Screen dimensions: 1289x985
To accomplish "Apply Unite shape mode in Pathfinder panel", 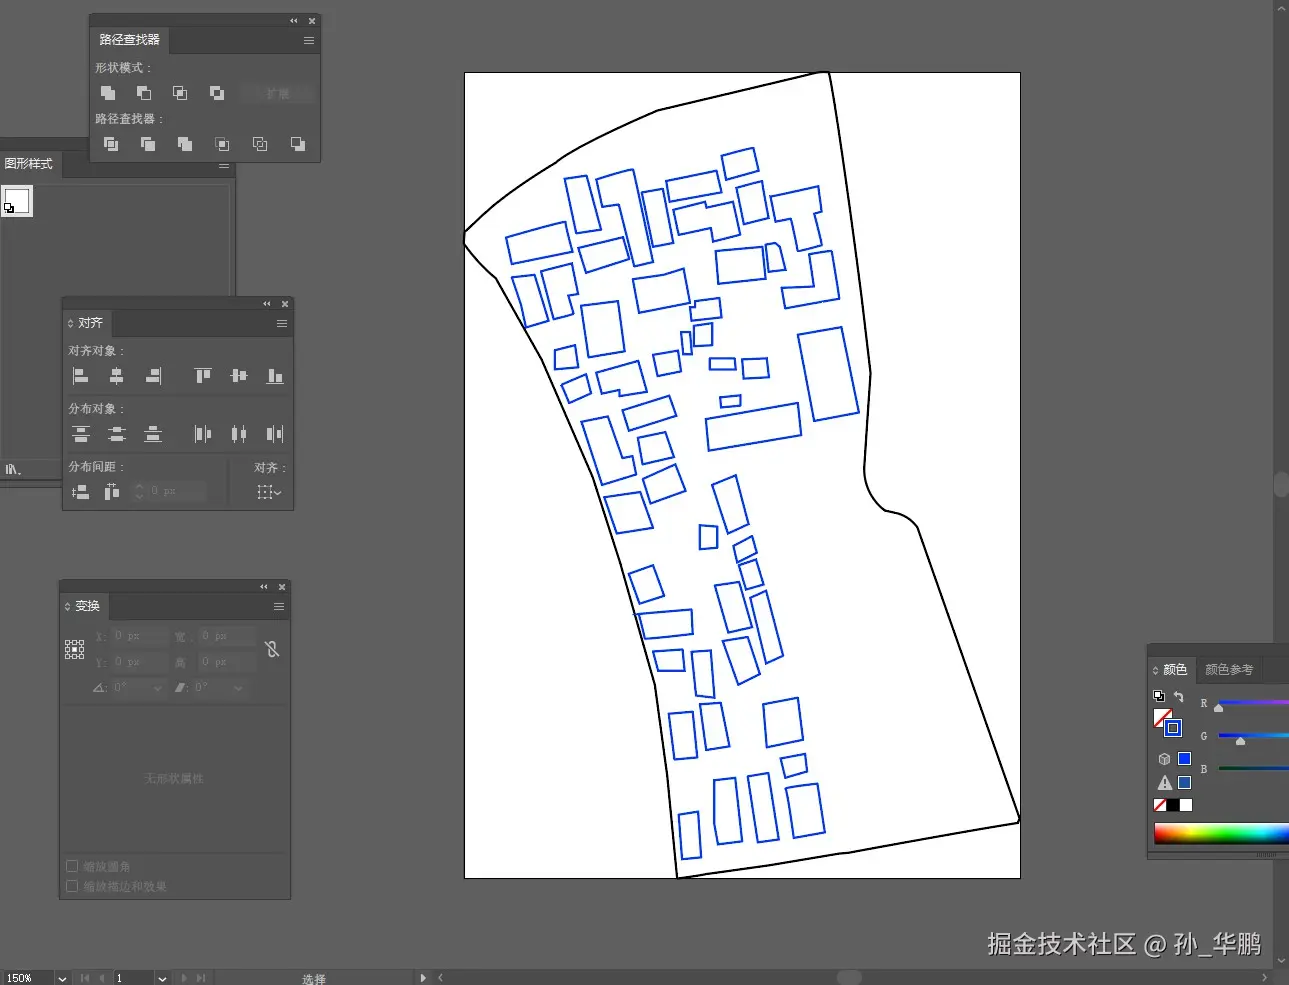I will tap(108, 93).
